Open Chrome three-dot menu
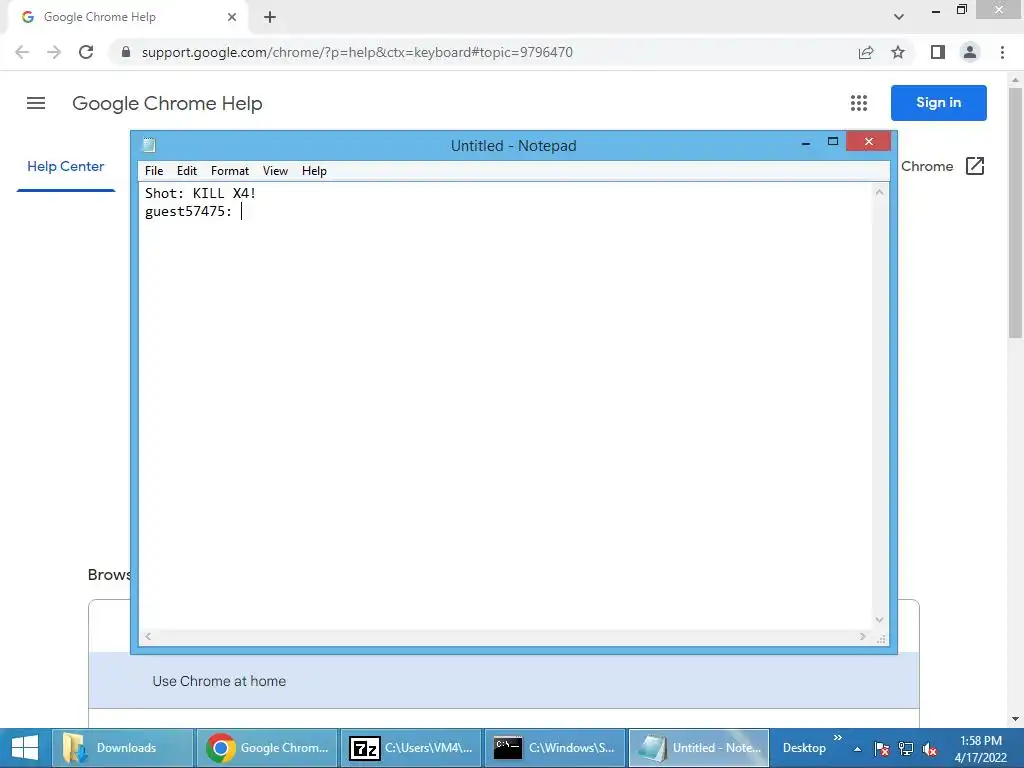The width and height of the screenshot is (1024, 768). pos(1002,52)
